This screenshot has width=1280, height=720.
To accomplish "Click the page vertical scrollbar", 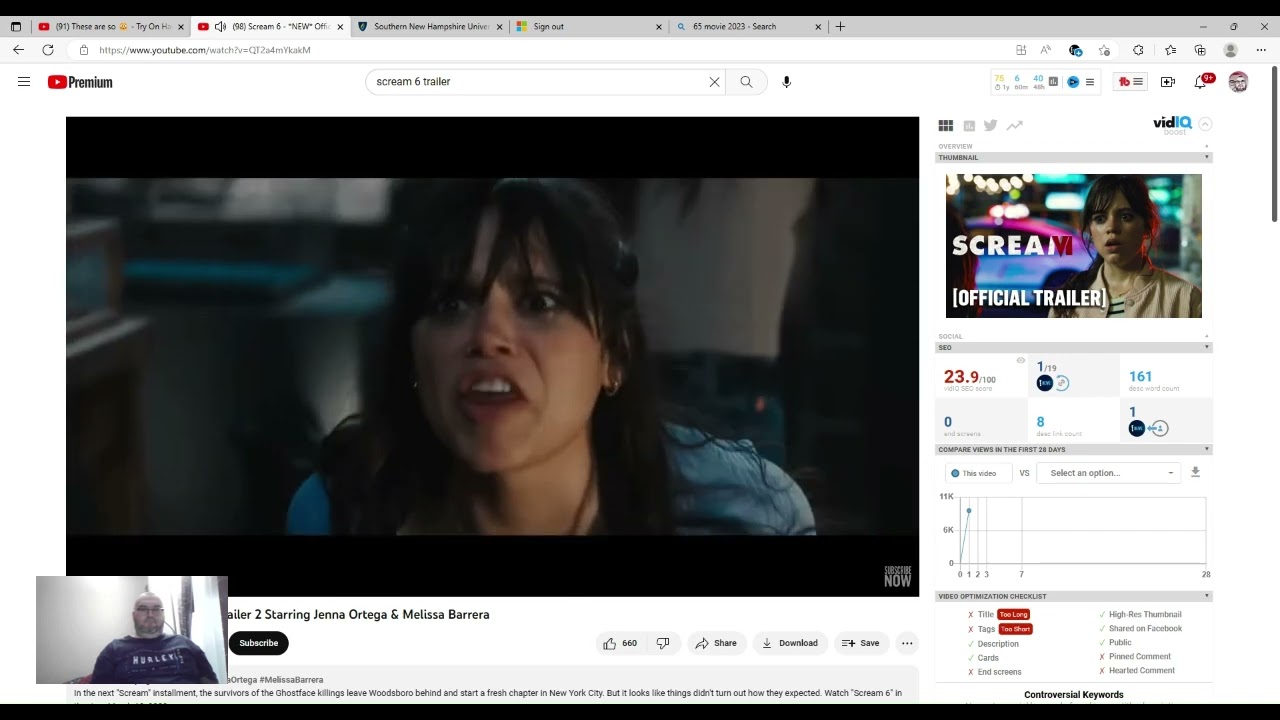I will tap(1274, 145).
